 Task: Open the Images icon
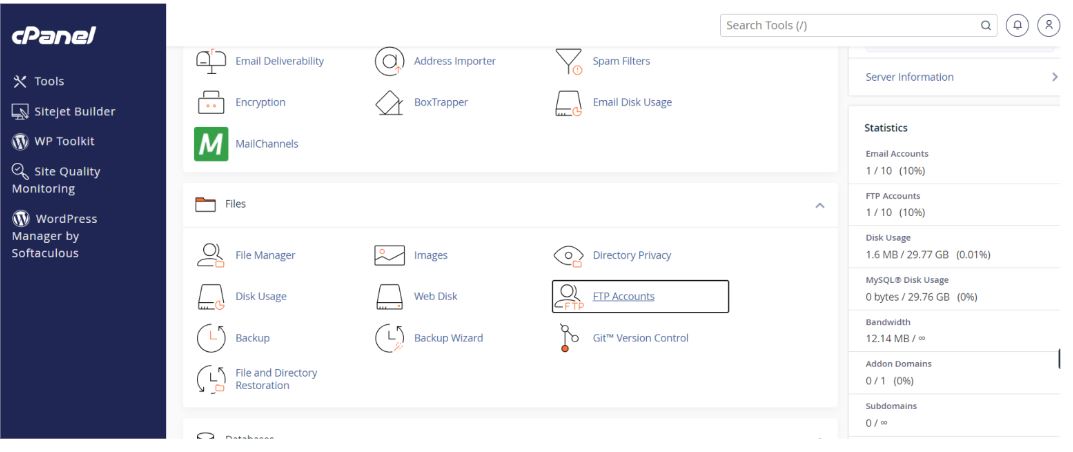tap(389, 255)
